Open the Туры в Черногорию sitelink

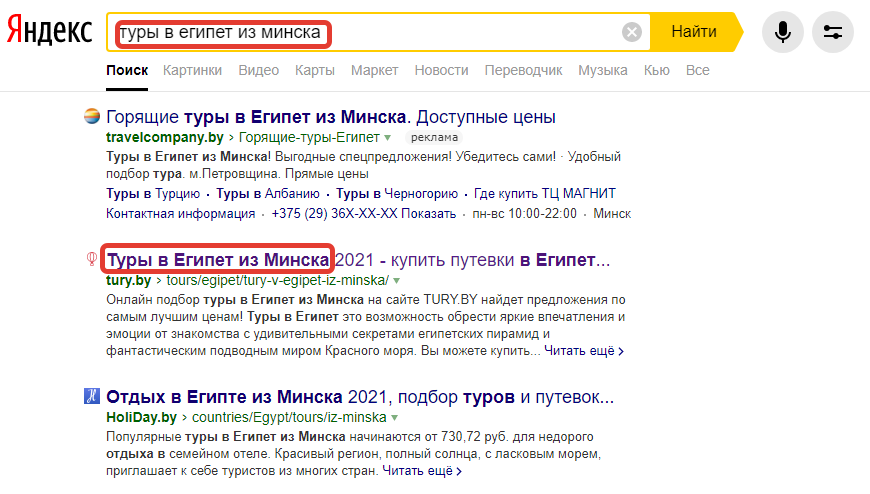[397, 194]
